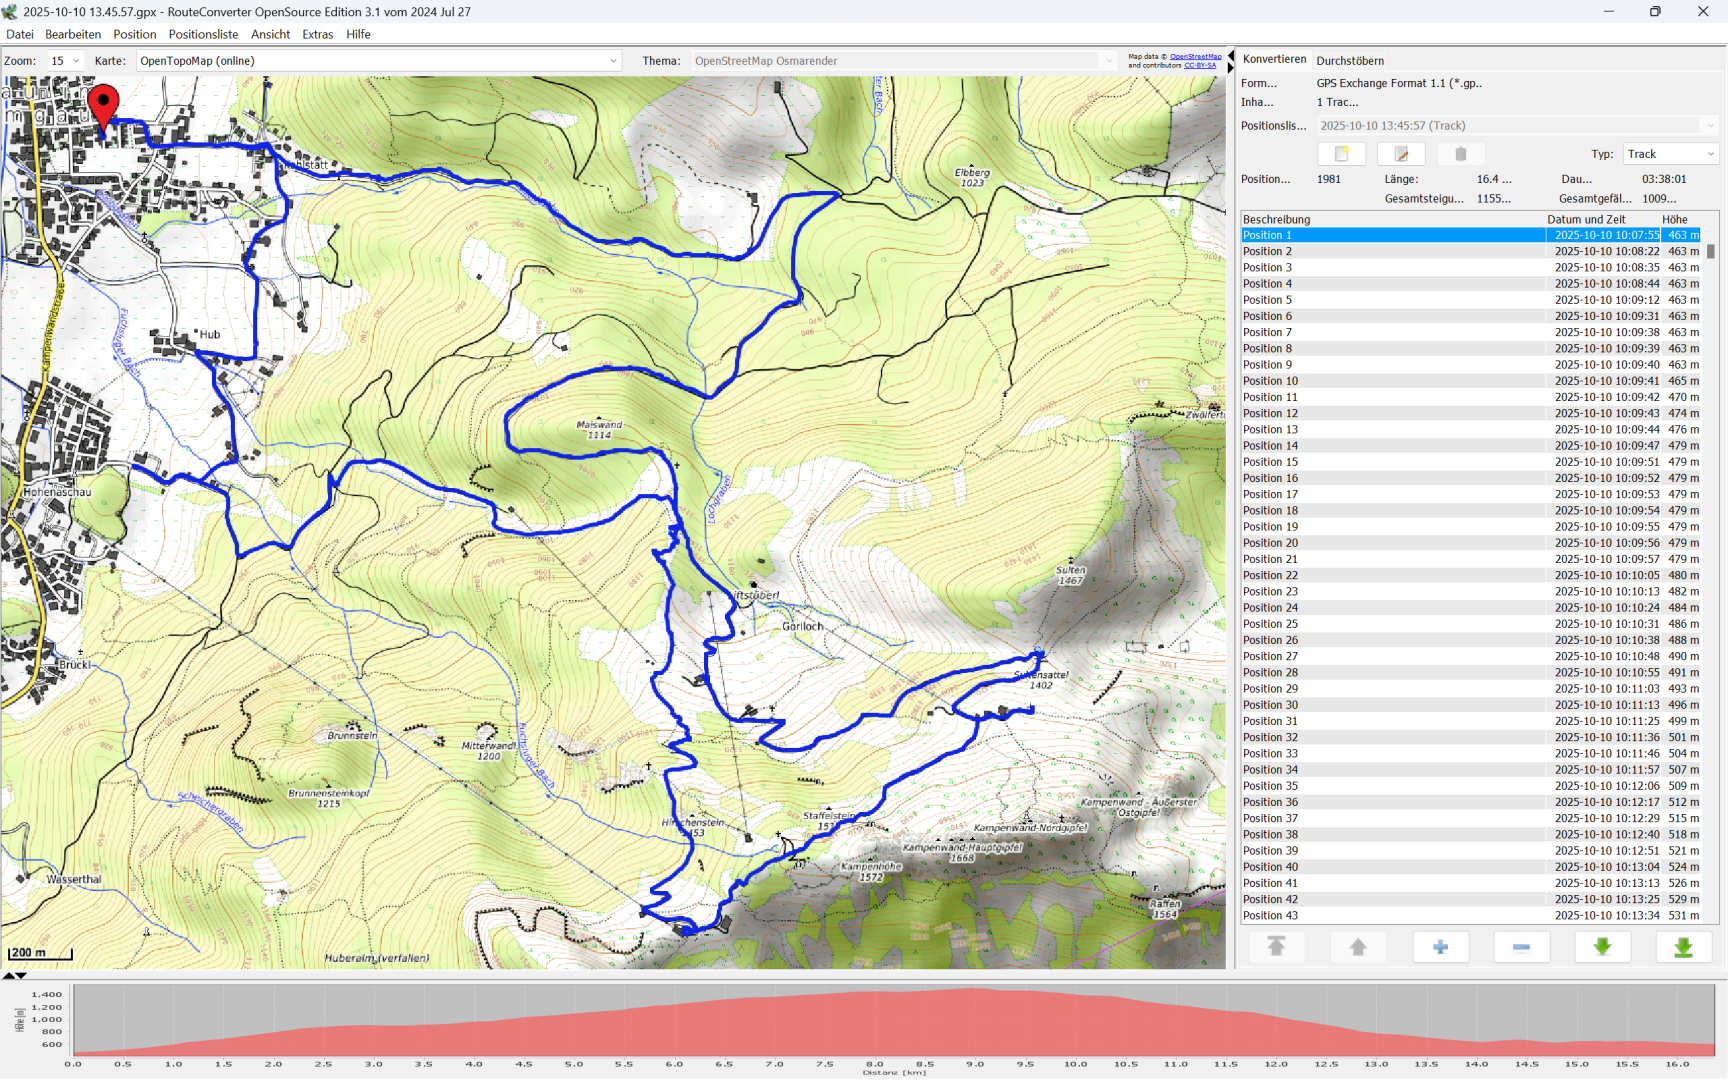Collapse the right panel using splitter arrow

[1231, 67]
